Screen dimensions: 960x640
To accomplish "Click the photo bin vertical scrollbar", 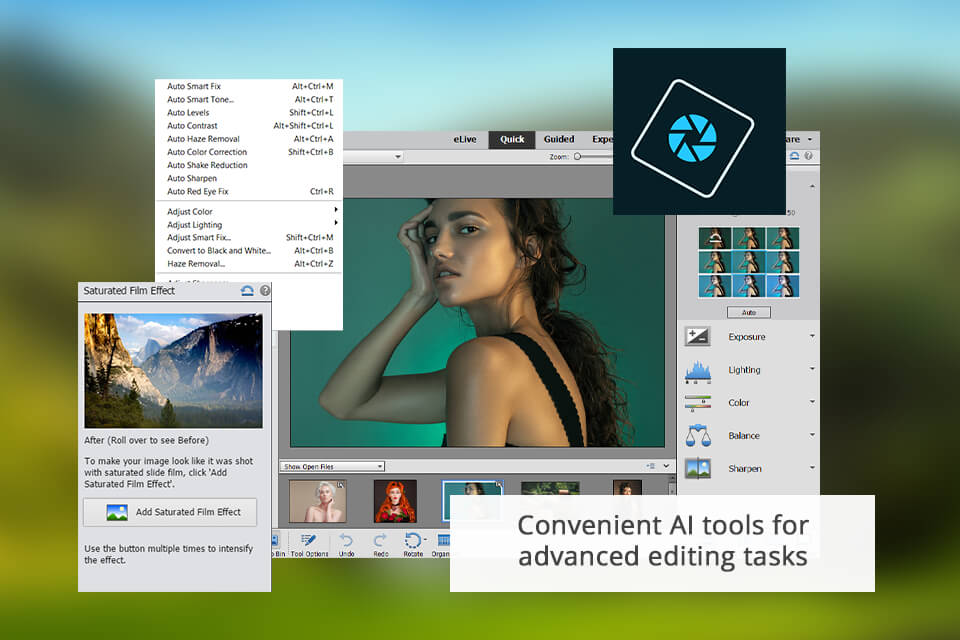I will click(672, 484).
